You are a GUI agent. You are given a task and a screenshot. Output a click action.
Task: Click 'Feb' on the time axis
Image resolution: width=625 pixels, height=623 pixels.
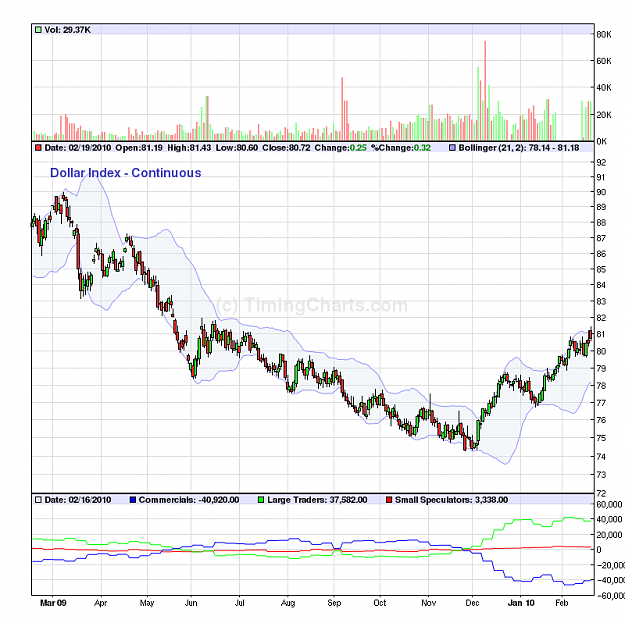tap(562, 603)
